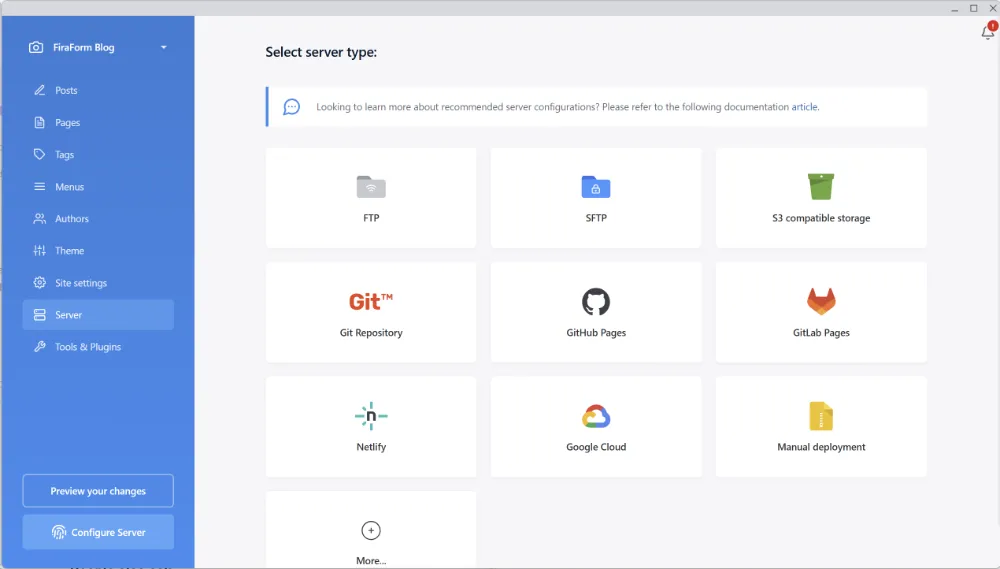Click the SFTP locked folder icon
This screenshot has width=1000, height=569.
596,187
